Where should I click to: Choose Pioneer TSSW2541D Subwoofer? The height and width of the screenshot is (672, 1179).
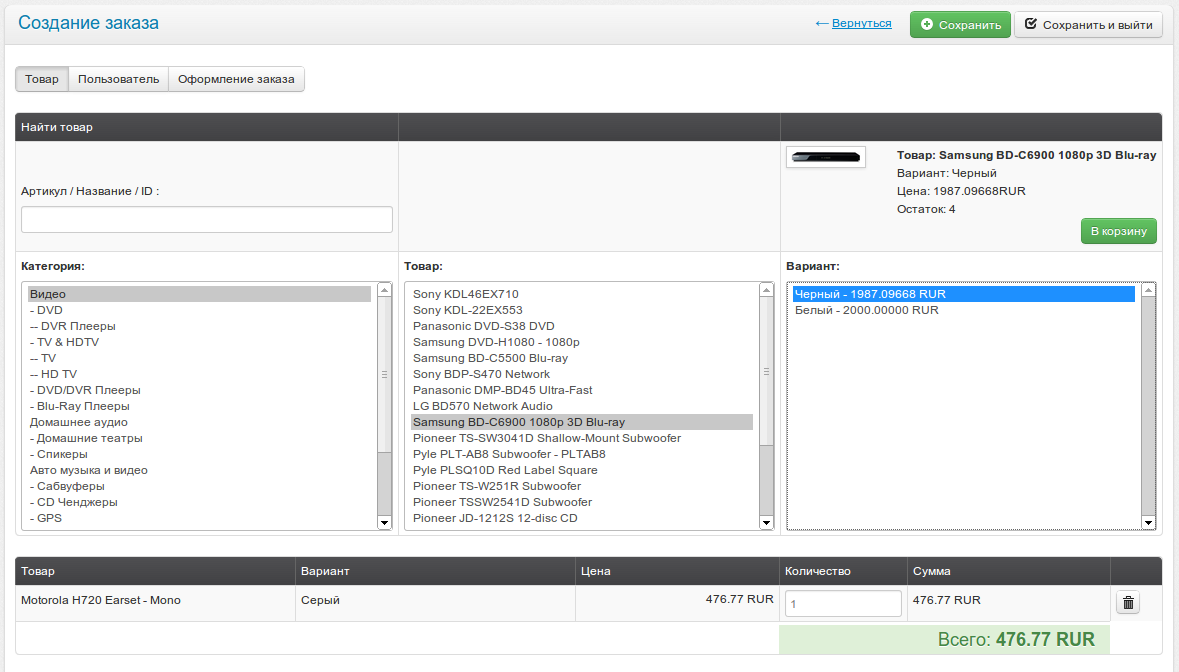(582, 502)
